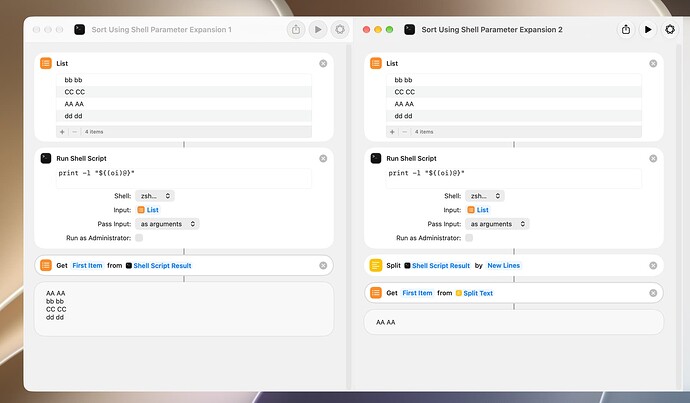Remove the Split text action in Expansion 2
The height and width of the screenshot is (403, 690).
pyautogui.click(x=653, y=265)
